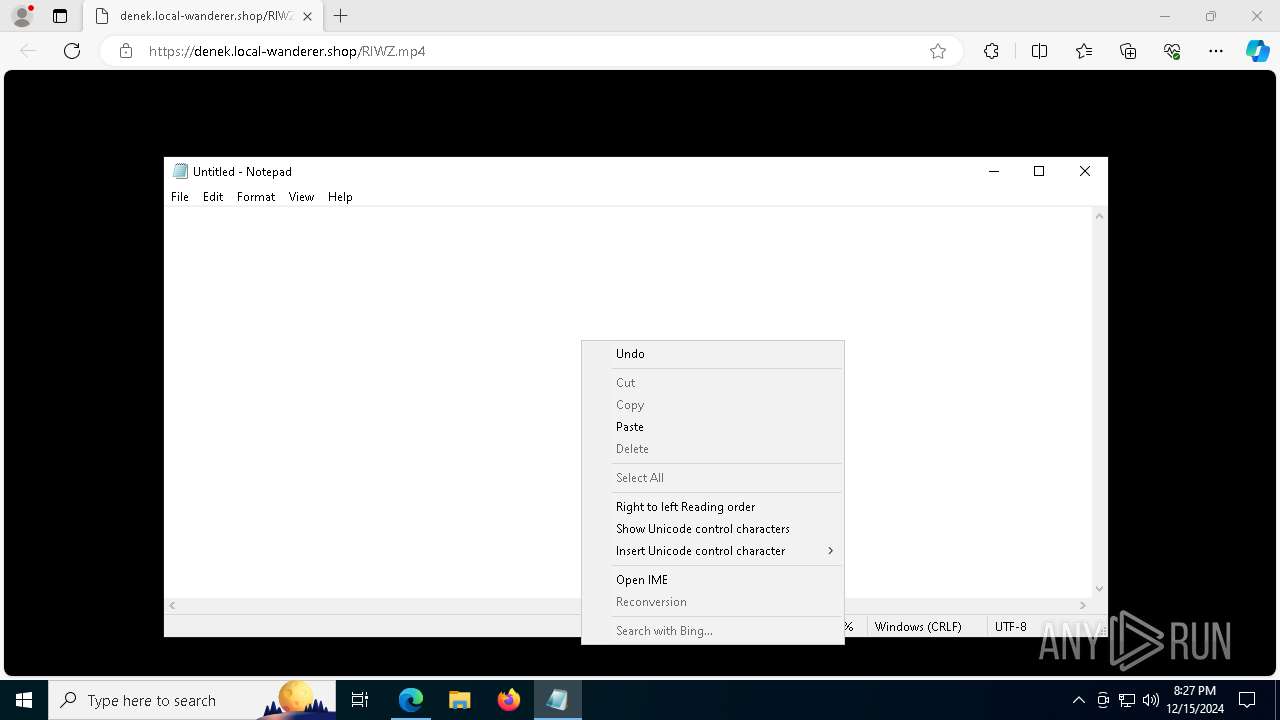Viewport: 1280px width, 720px height.
Task: Reload the page with the refresh icon
Action: point(72,51)
